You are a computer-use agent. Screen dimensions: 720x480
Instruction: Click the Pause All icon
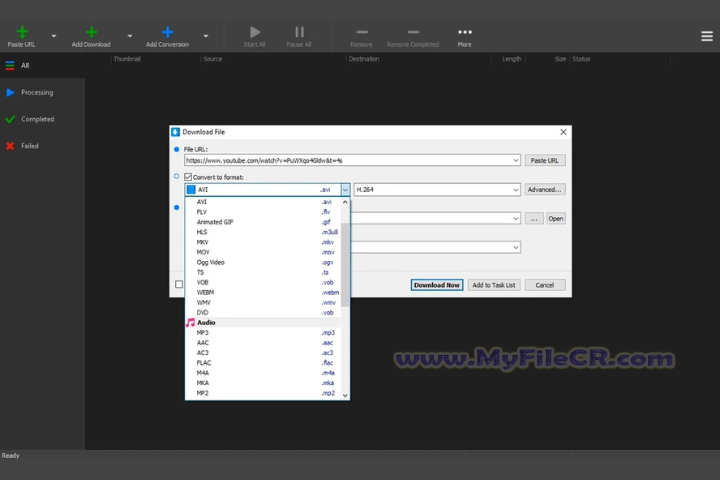299,32
